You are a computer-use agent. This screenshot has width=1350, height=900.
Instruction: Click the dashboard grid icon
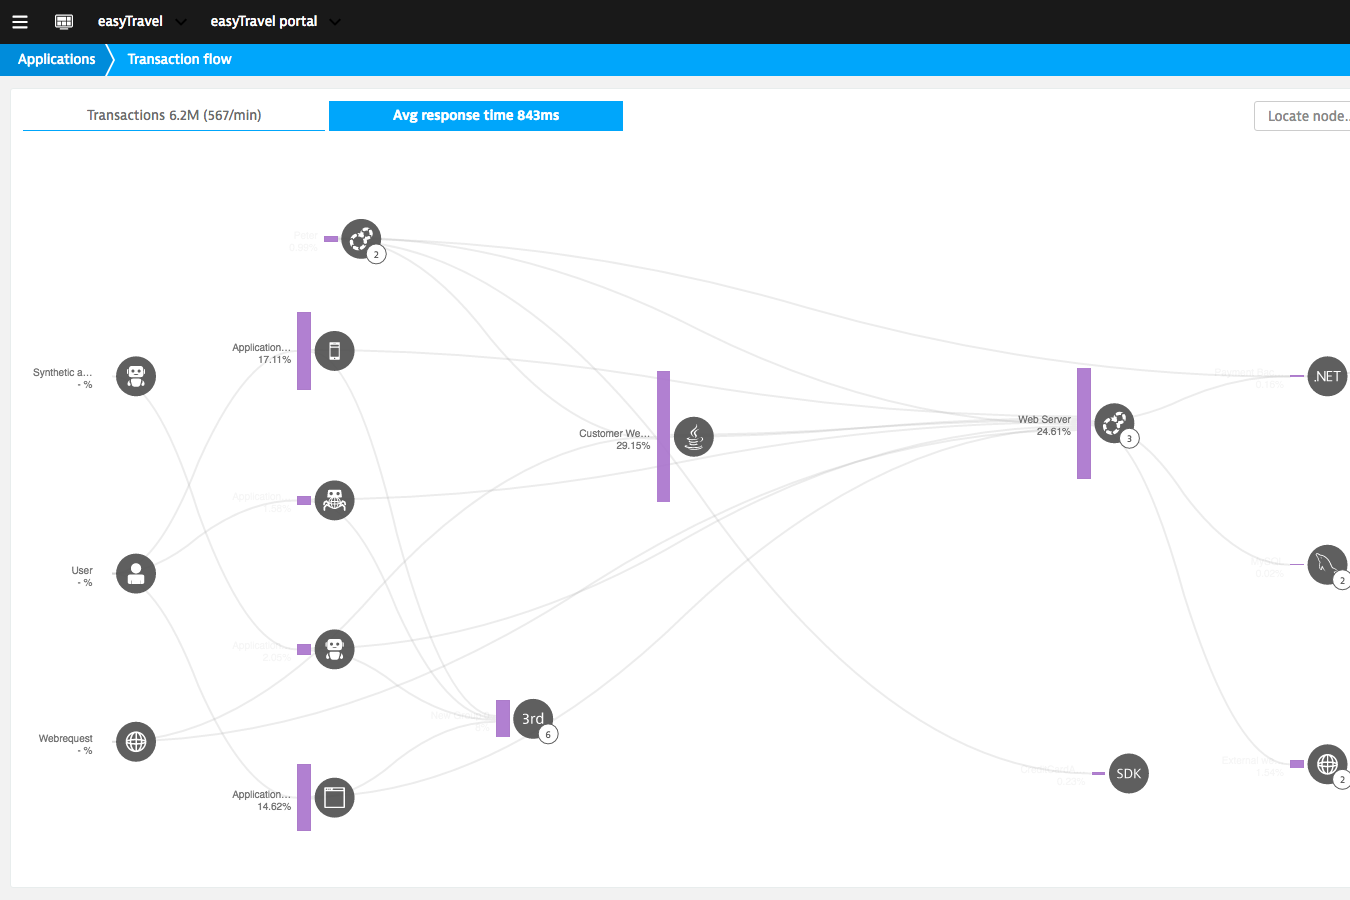point(64,21)
